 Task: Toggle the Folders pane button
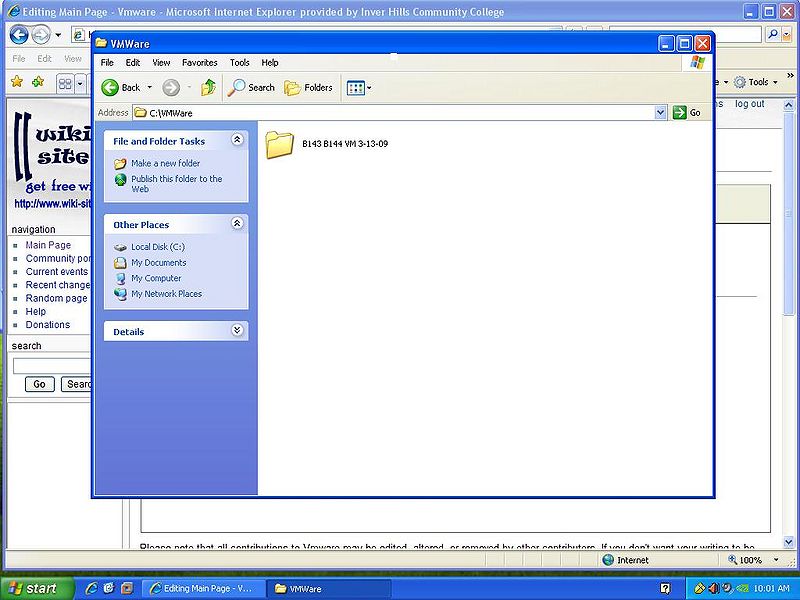click(x=308, y=88)
